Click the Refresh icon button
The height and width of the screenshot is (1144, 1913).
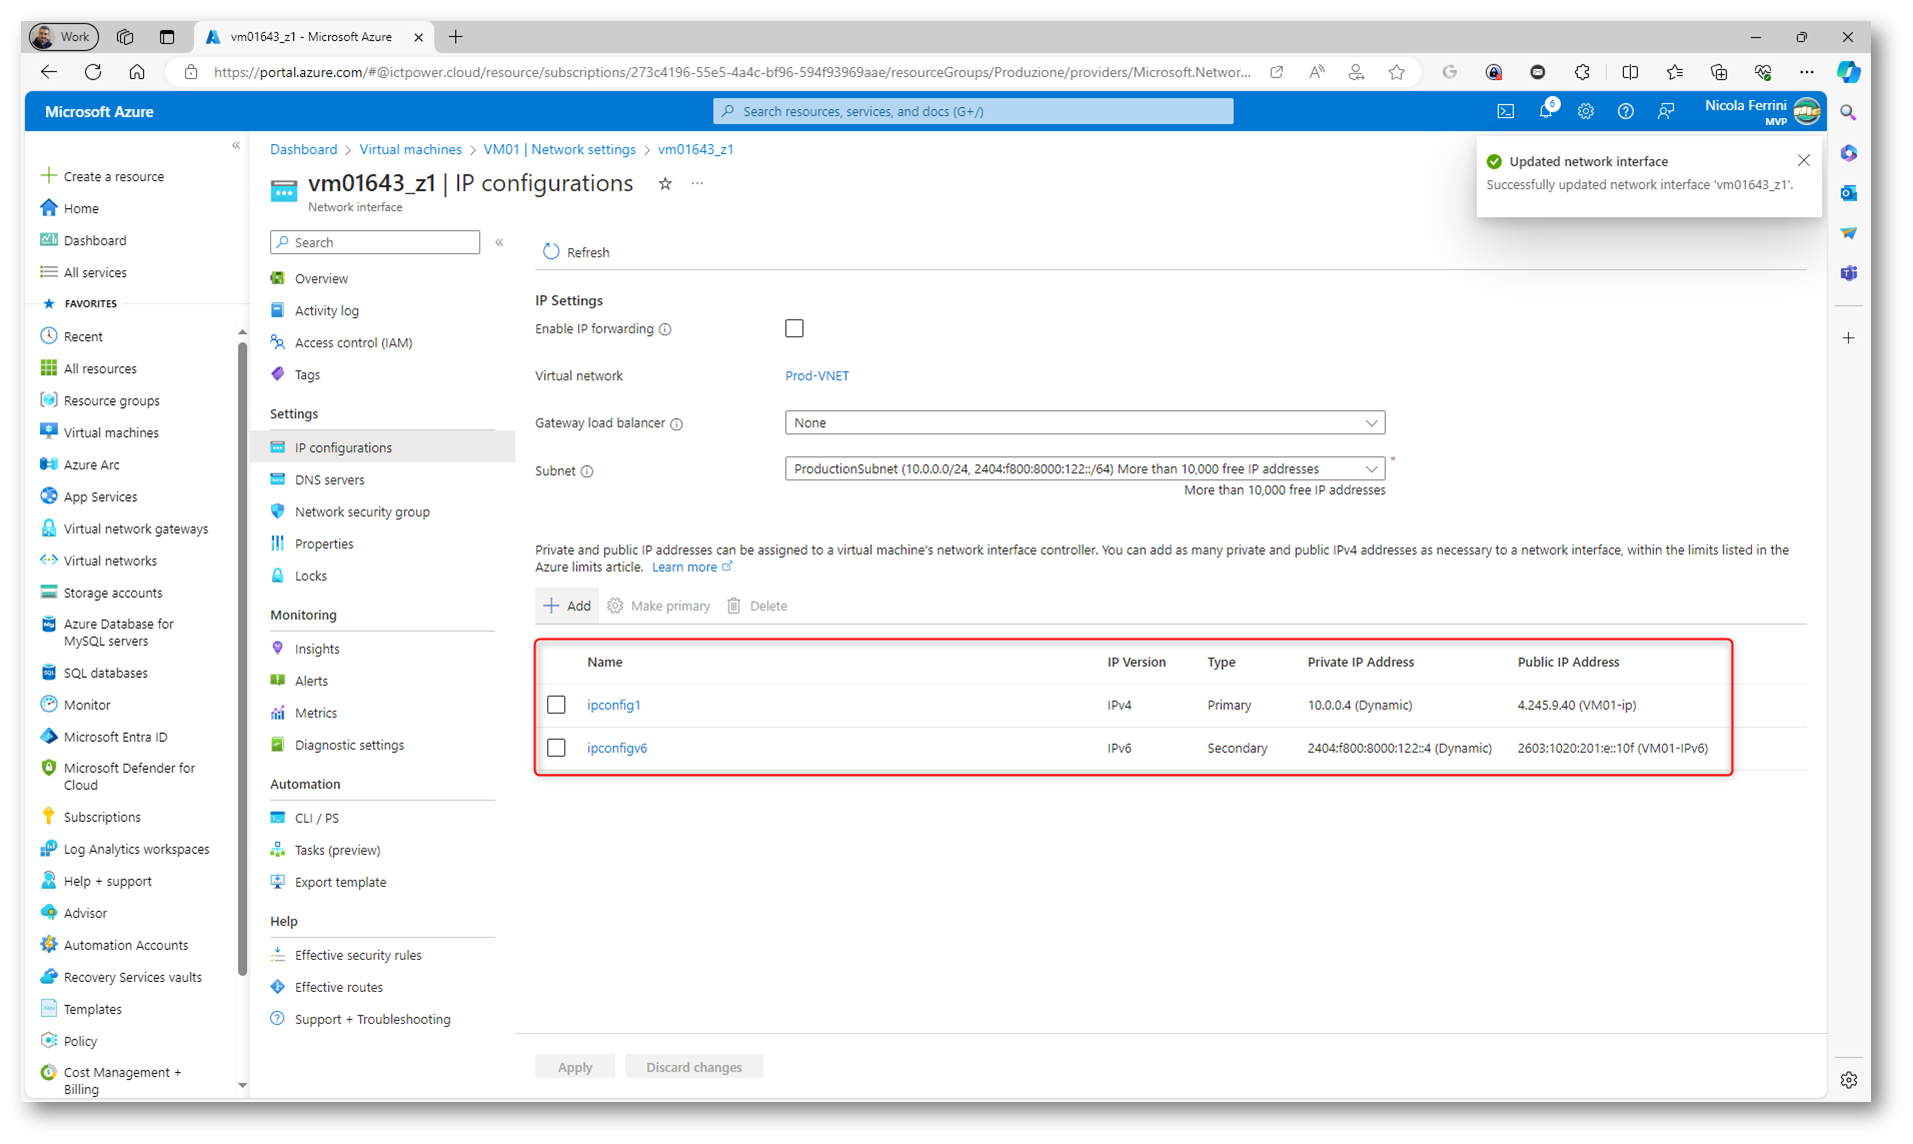click(551, 252)
